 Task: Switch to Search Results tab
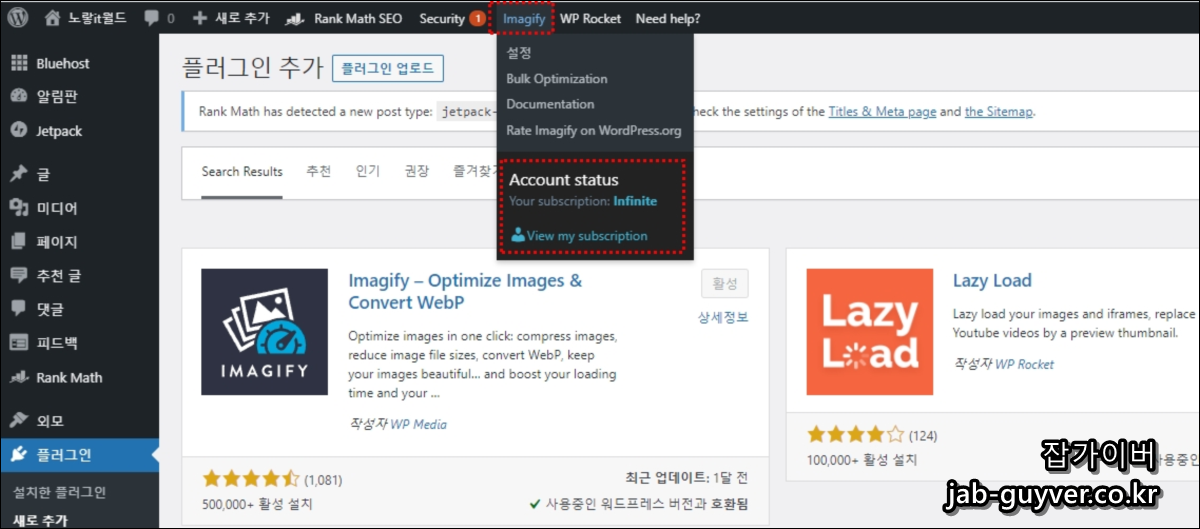(x=242, y=172)
